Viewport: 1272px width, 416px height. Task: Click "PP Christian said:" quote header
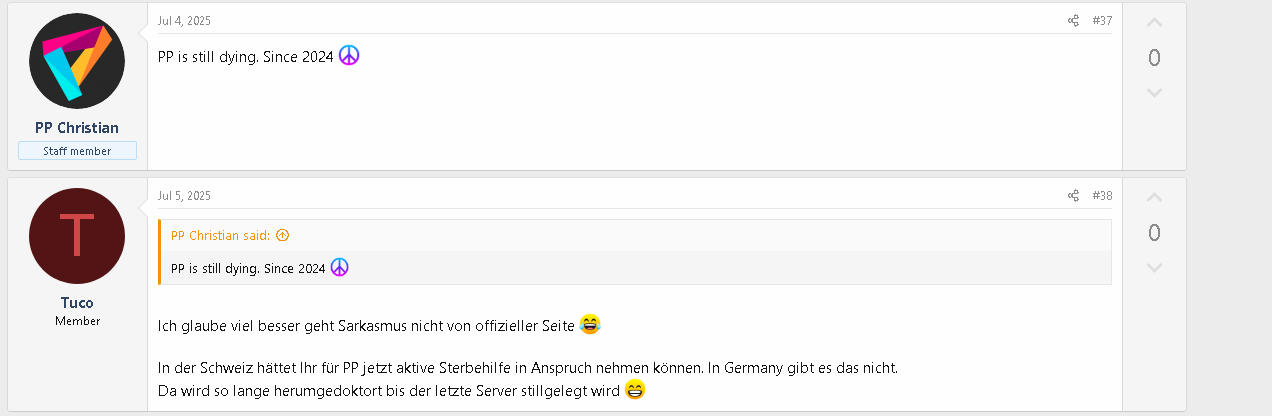220,236
